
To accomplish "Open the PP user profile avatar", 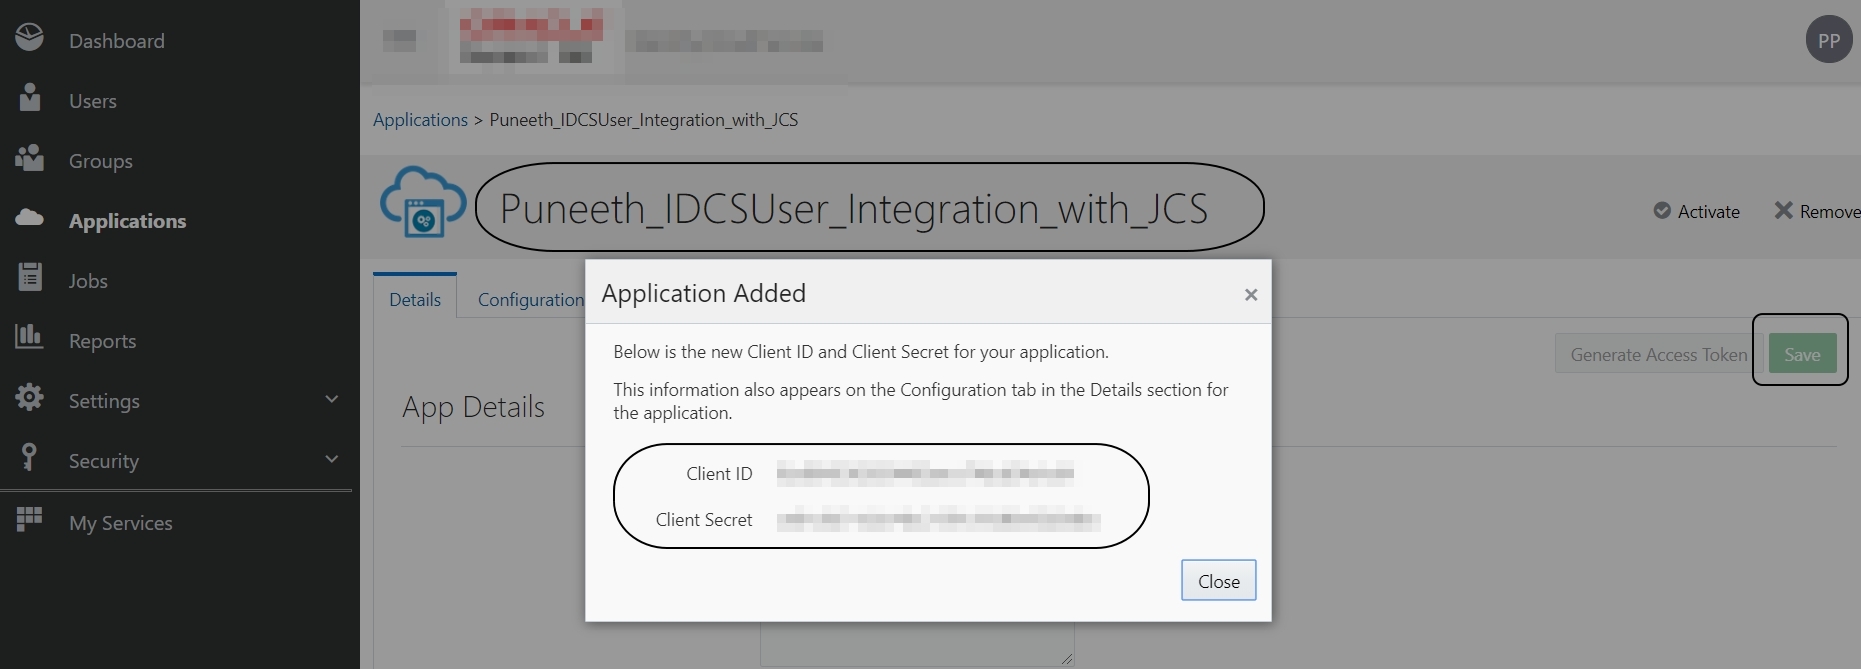I will (1828, 41).
